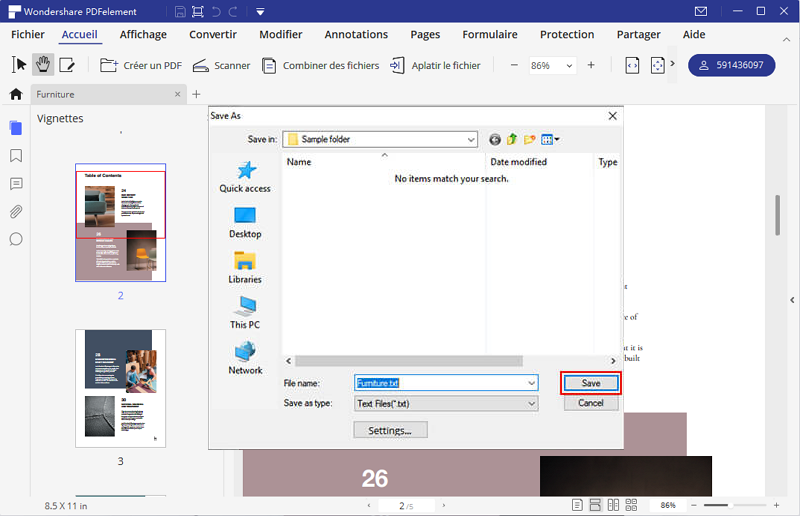
Task: Click Aplatir le fichier
Action: tap(435, 65)
